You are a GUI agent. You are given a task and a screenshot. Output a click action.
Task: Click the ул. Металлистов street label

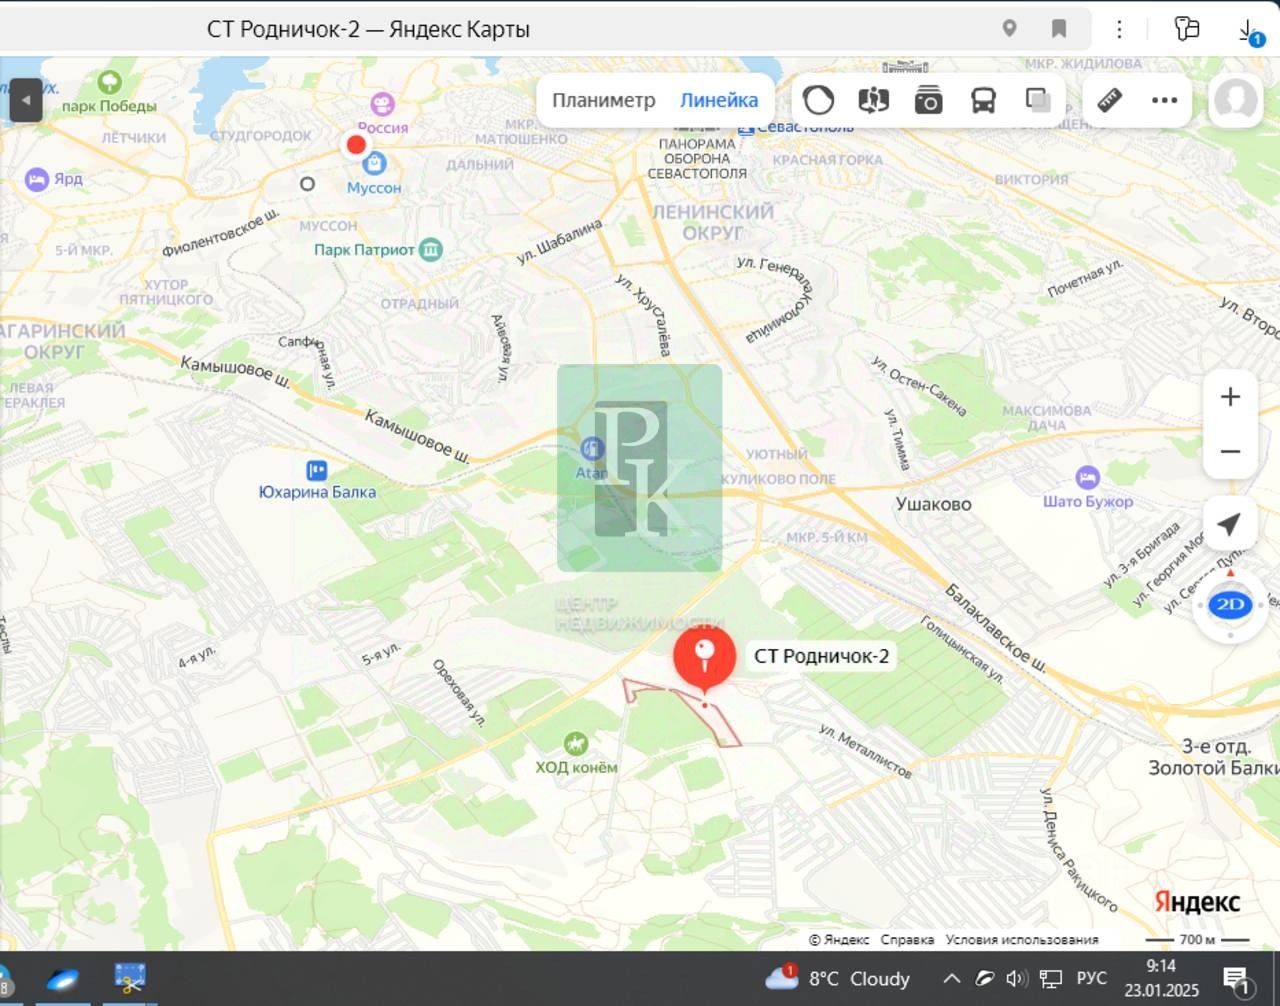(865, 751)
